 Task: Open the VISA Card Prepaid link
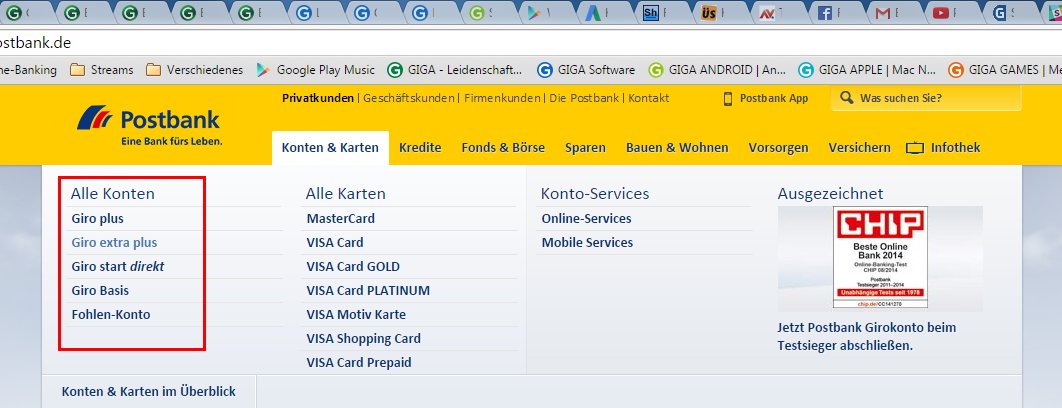(x=359, y=363)
